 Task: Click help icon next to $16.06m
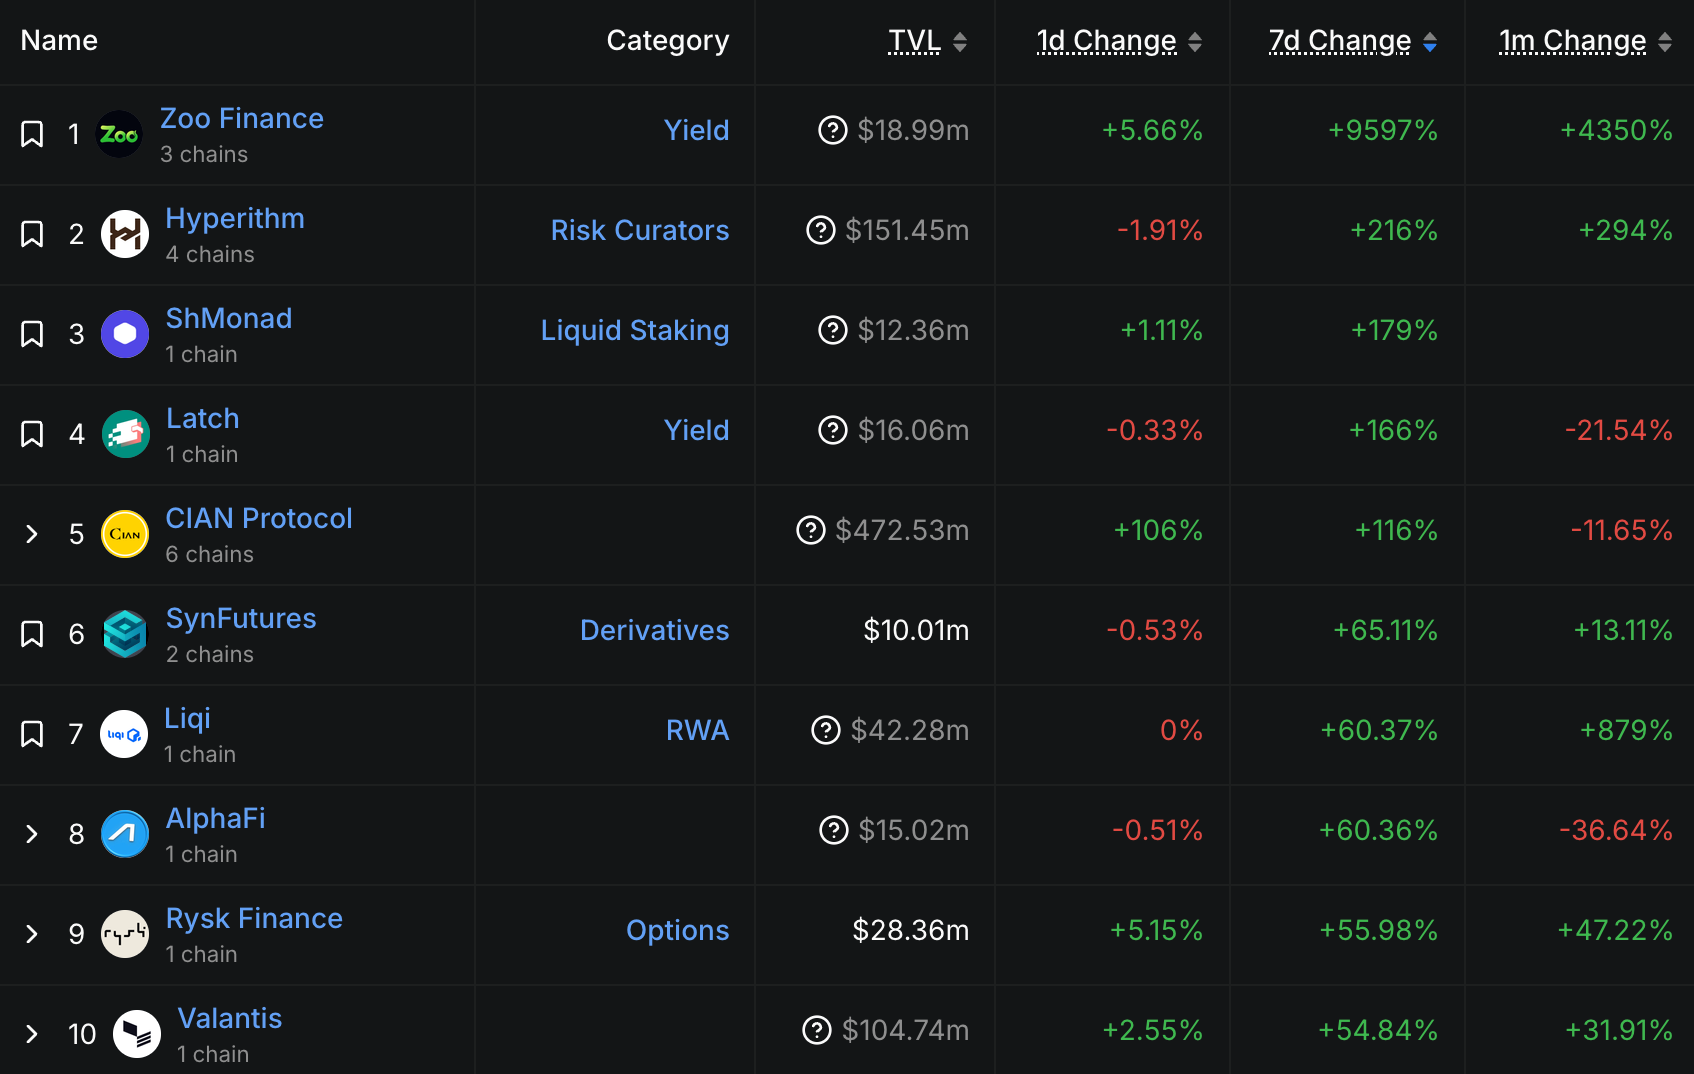click(x=833, y=430)
